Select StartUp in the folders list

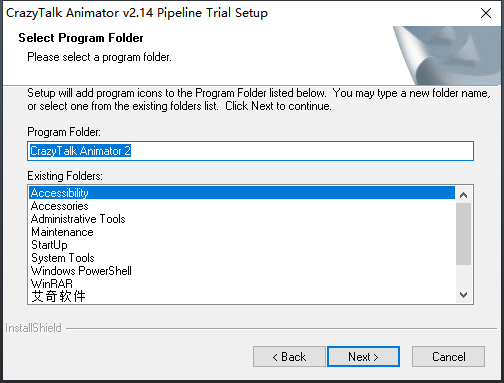point(242,245)
